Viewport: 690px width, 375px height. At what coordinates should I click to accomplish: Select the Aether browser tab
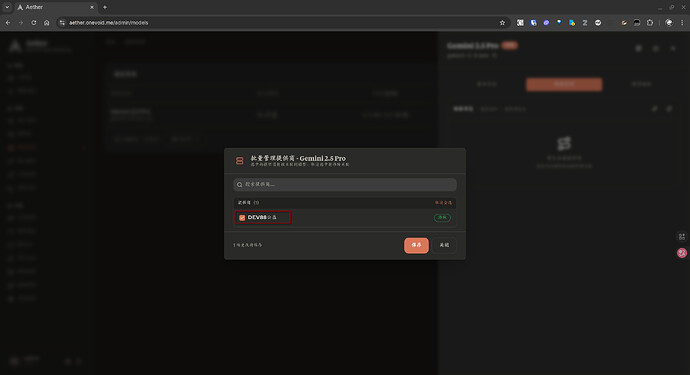pos(55,7)
